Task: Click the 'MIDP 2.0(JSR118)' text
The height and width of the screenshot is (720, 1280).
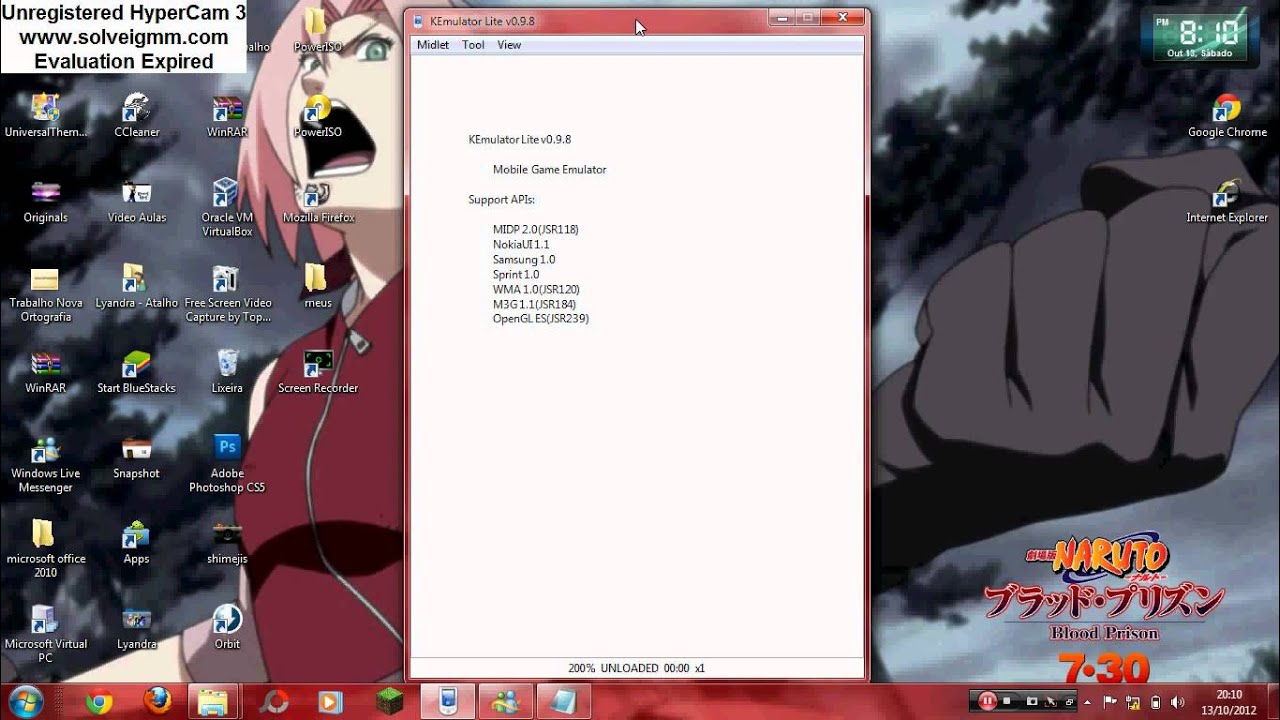Action: 535,229
